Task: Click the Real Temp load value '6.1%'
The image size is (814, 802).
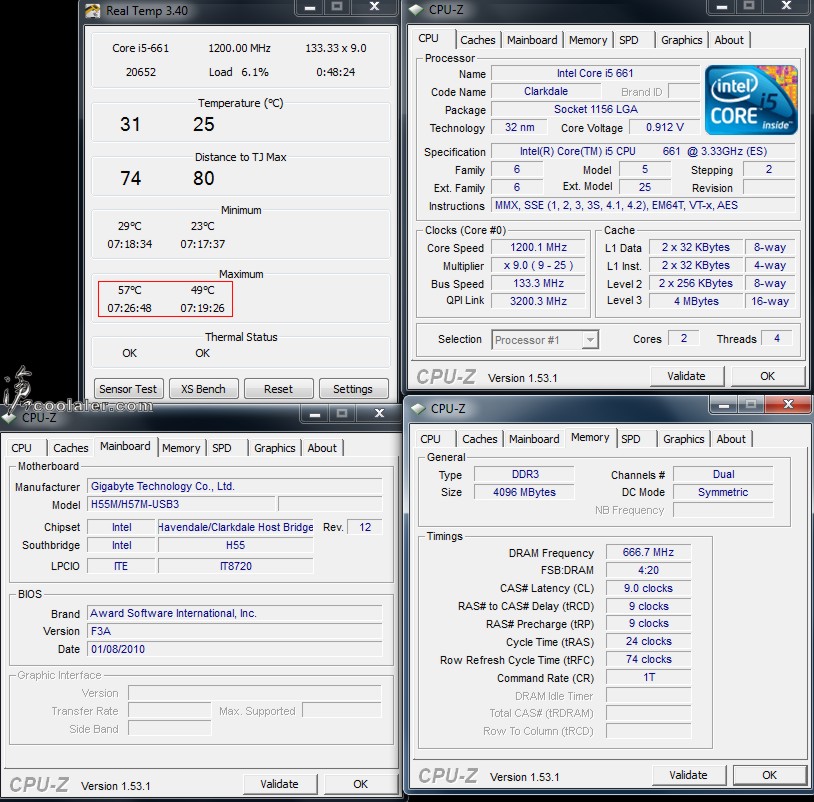Action: (x=255, y=72)
